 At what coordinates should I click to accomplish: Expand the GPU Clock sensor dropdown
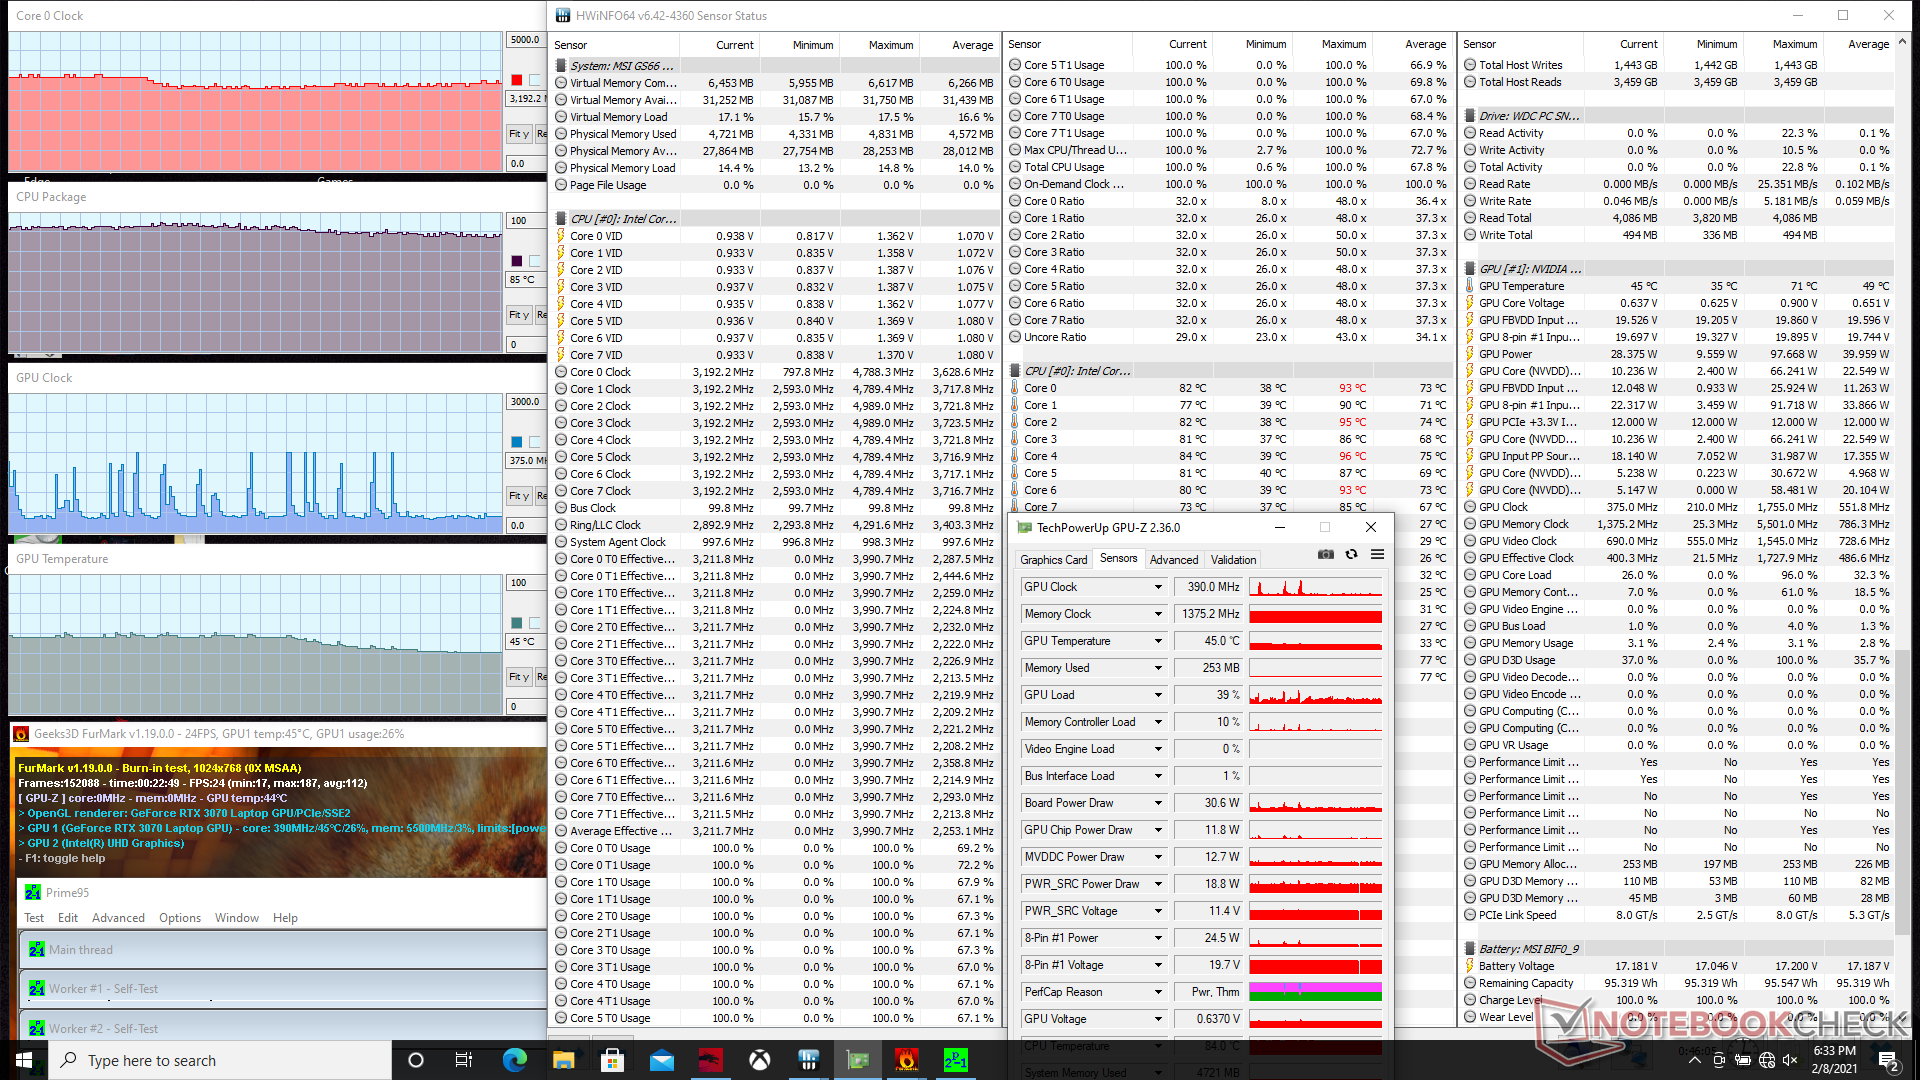coord(1158,587)
